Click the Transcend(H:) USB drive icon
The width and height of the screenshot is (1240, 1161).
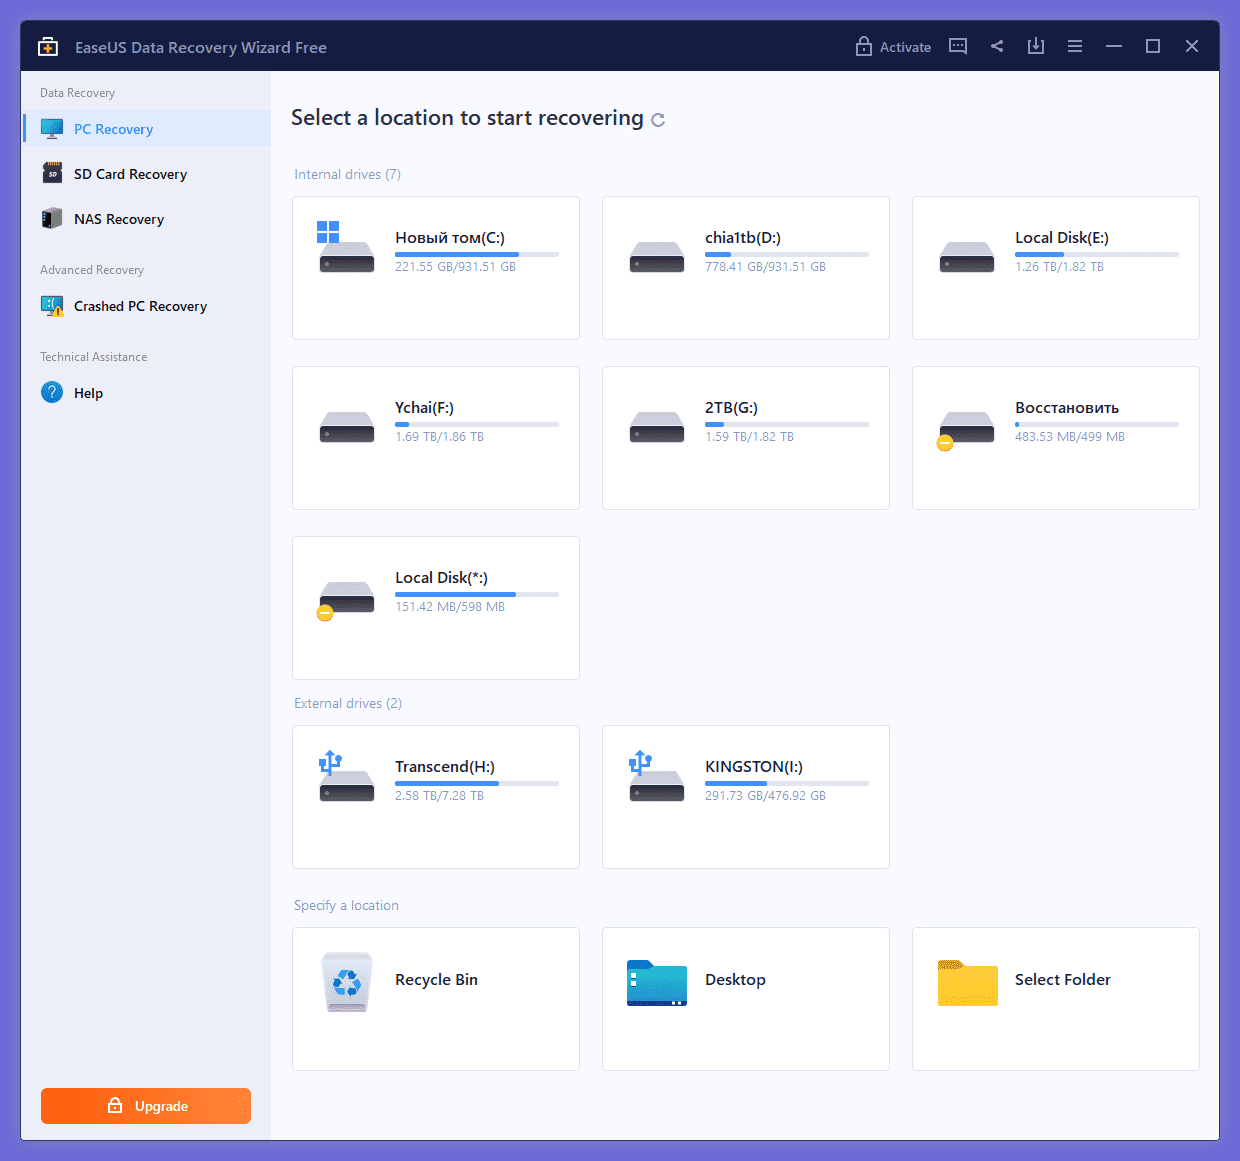click(346, 777)
